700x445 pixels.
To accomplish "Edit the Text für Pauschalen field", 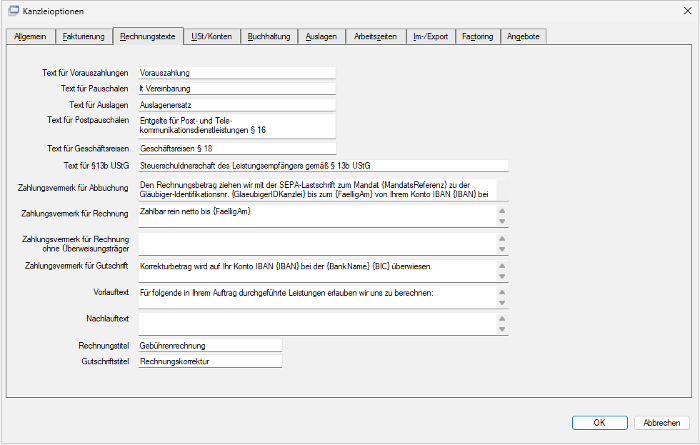I will click(x=237, y=88).
